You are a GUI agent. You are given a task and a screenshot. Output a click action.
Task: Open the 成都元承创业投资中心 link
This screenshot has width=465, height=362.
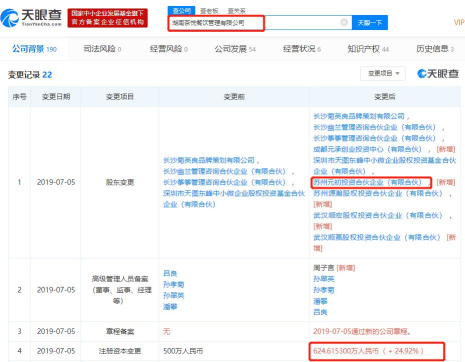point(367,149)
